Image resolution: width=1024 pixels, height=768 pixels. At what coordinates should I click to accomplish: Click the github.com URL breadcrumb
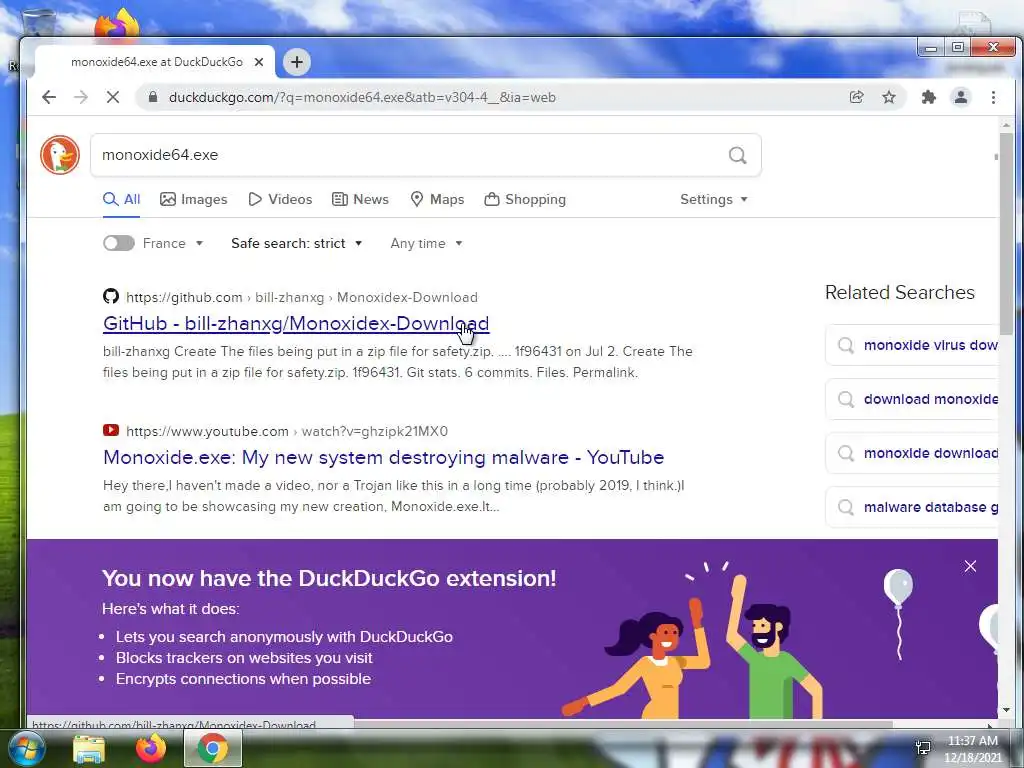pos(302,297)
